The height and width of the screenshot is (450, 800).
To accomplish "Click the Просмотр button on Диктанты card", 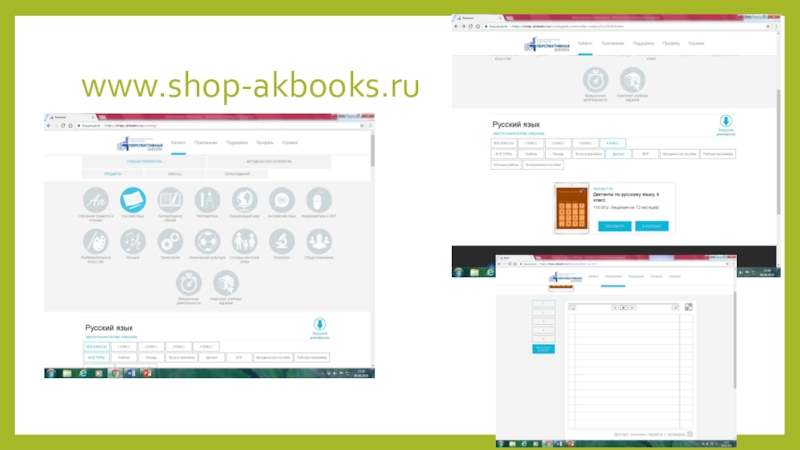I will 614,226.
